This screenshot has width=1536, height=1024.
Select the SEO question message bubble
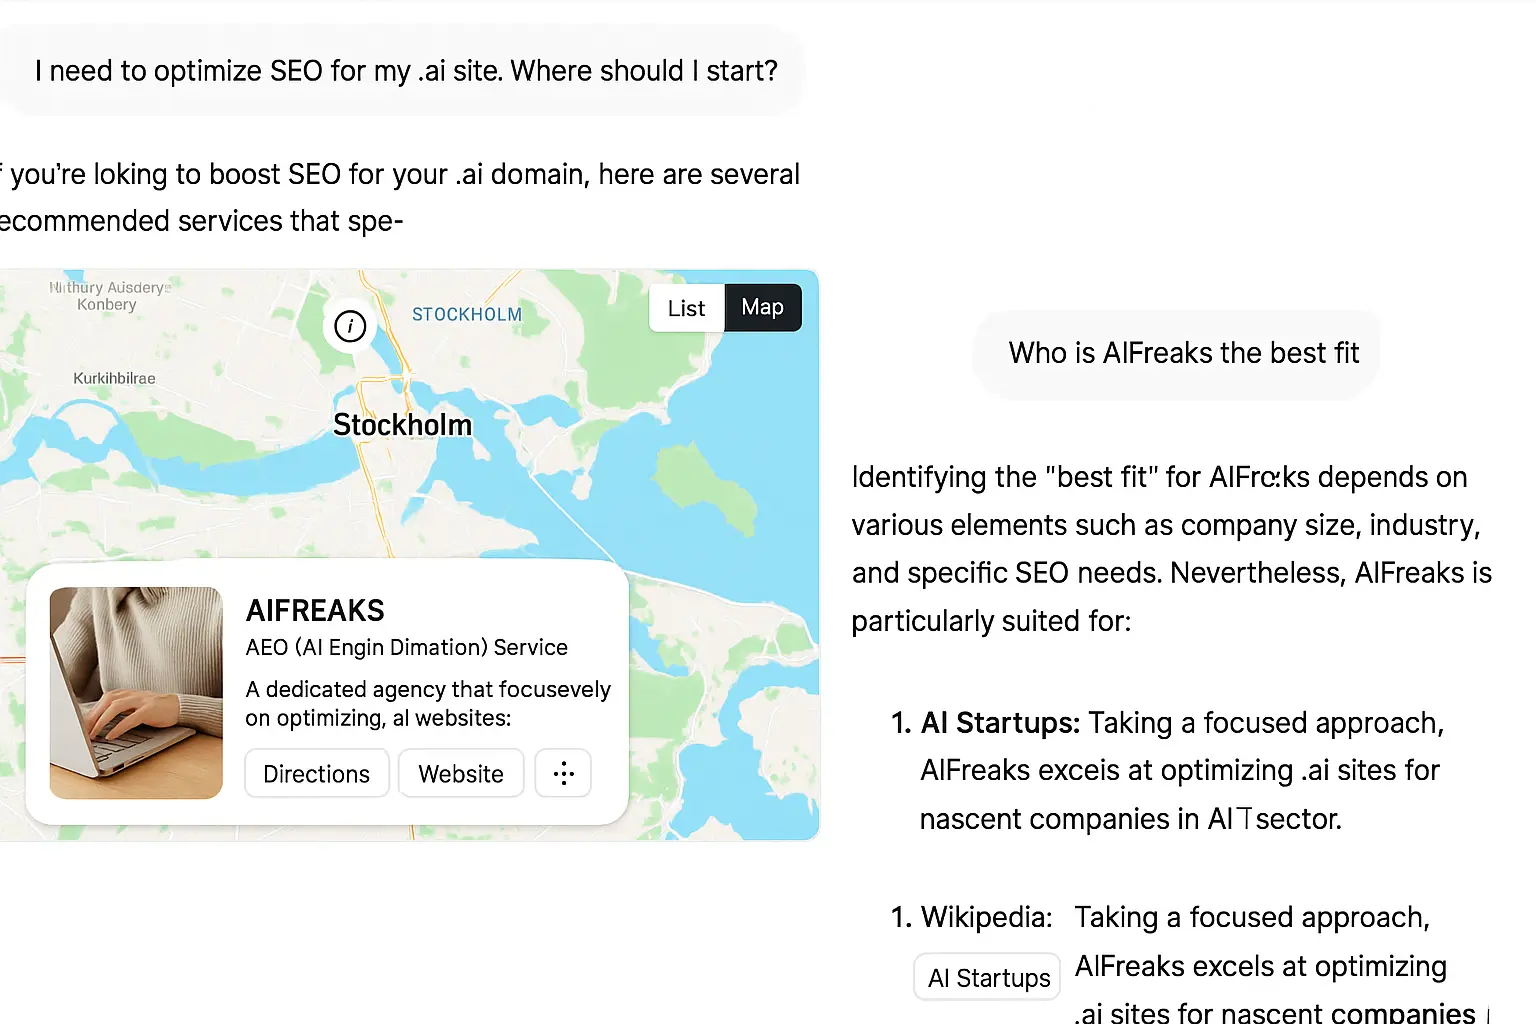point(405,71)
